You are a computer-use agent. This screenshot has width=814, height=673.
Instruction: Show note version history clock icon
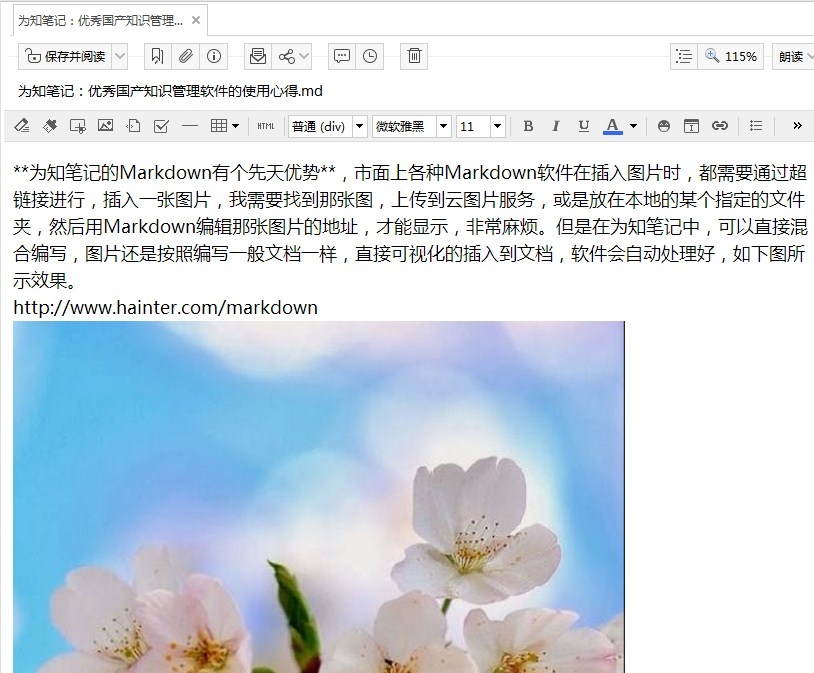370,56
